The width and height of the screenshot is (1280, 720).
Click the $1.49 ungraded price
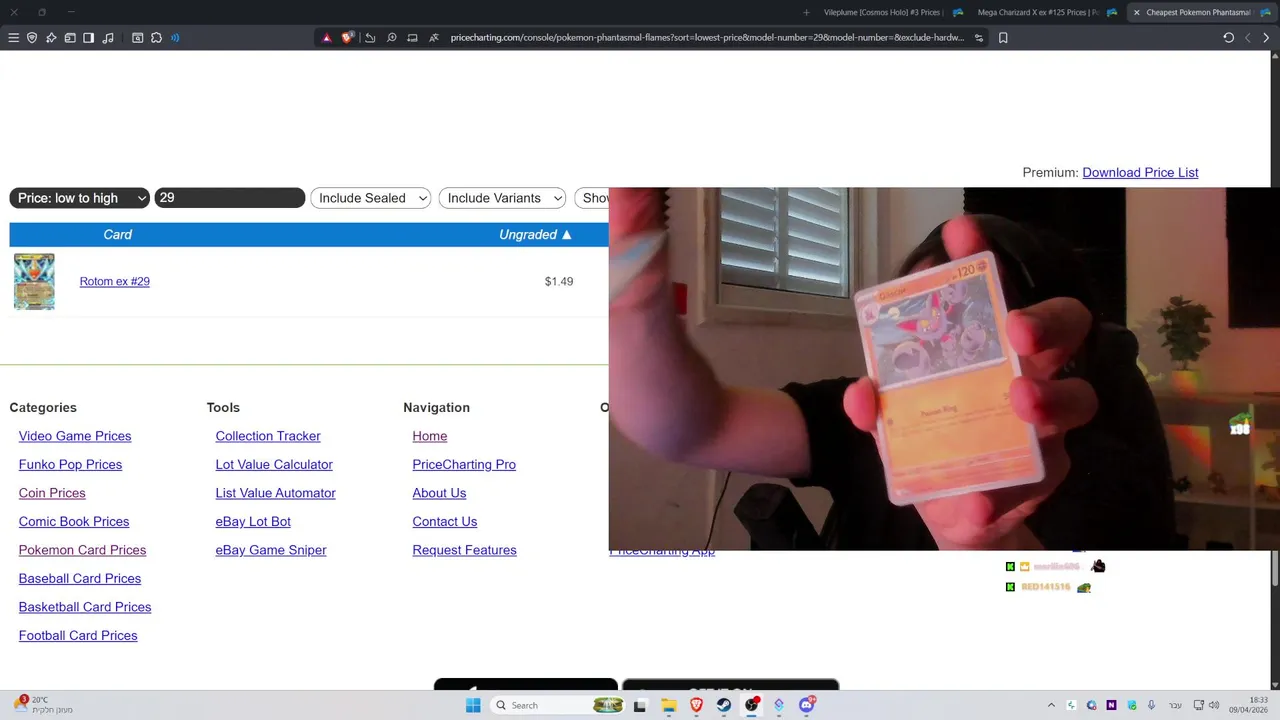pos(559,281)
